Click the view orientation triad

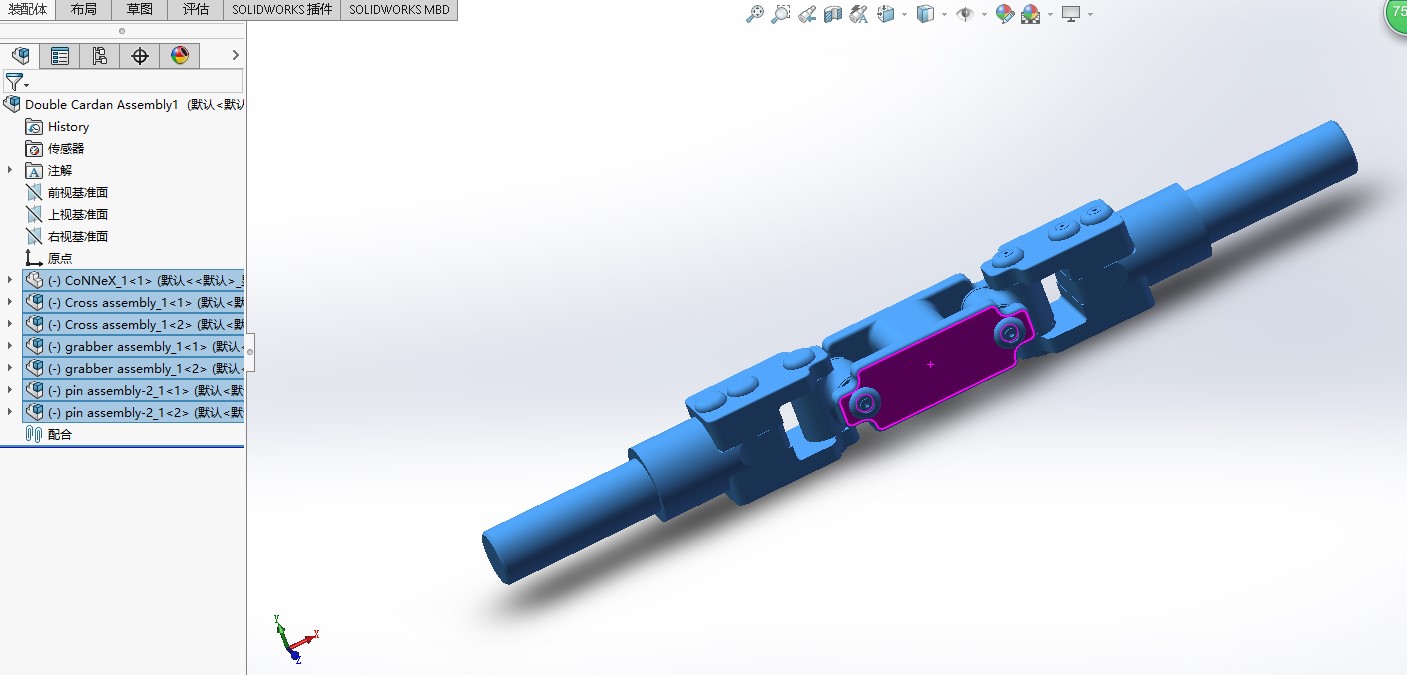coord(294,638)
